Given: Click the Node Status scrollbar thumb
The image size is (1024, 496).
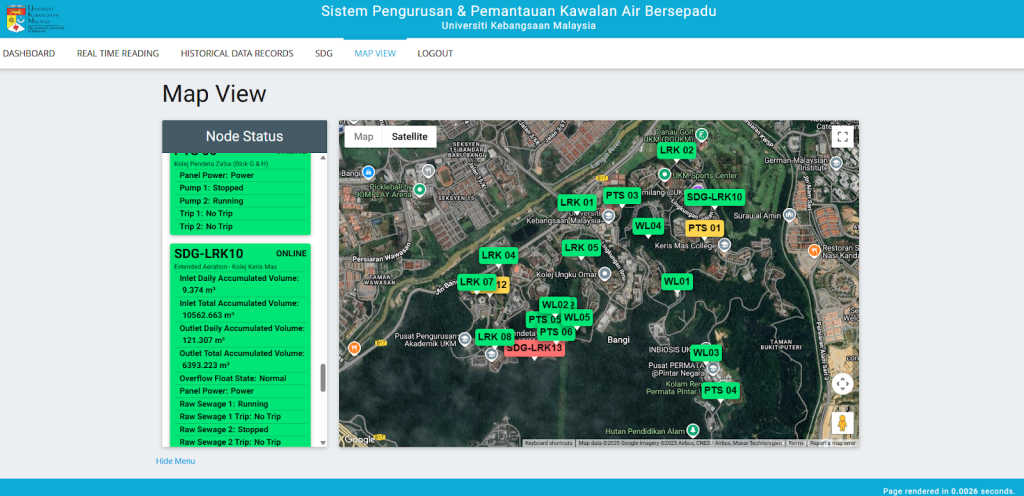Looking at the screenshot, I should click(322, 377).
